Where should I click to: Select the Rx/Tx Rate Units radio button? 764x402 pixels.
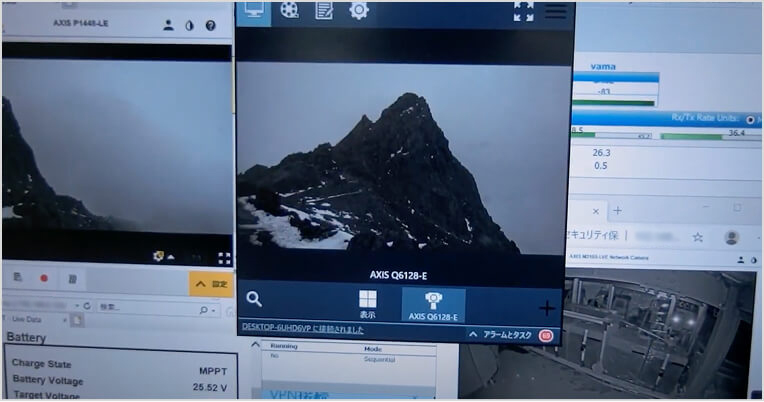(x=750, y=119)
